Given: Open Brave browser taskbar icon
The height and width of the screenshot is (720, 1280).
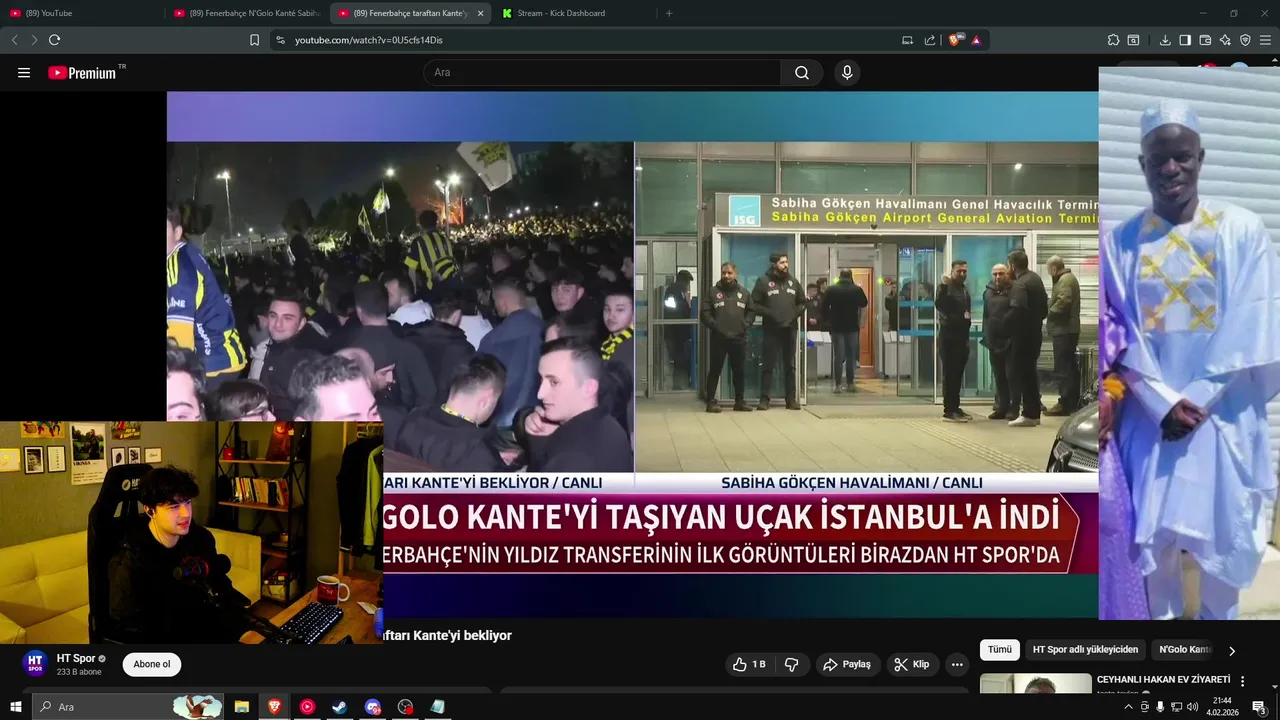Looking at the screenshot, I should coord(274,707).
